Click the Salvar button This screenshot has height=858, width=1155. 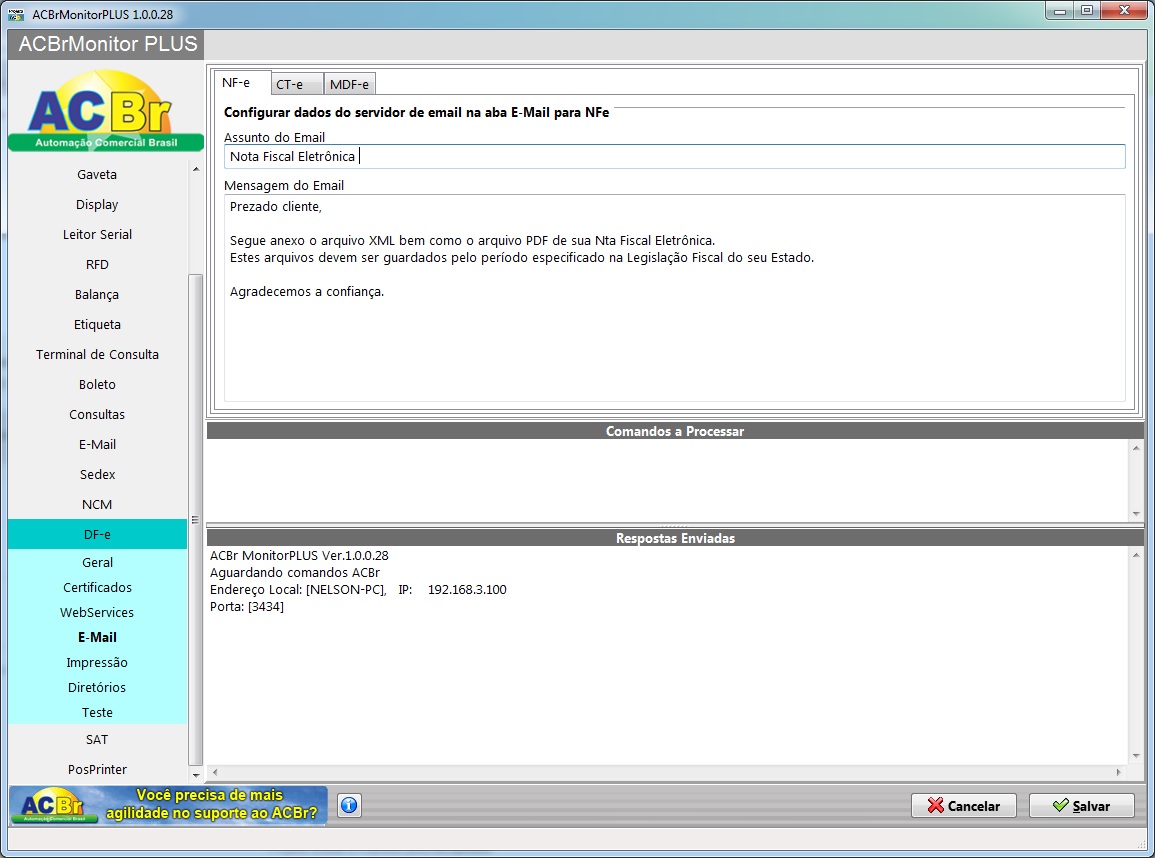(x=1081, y=806)
